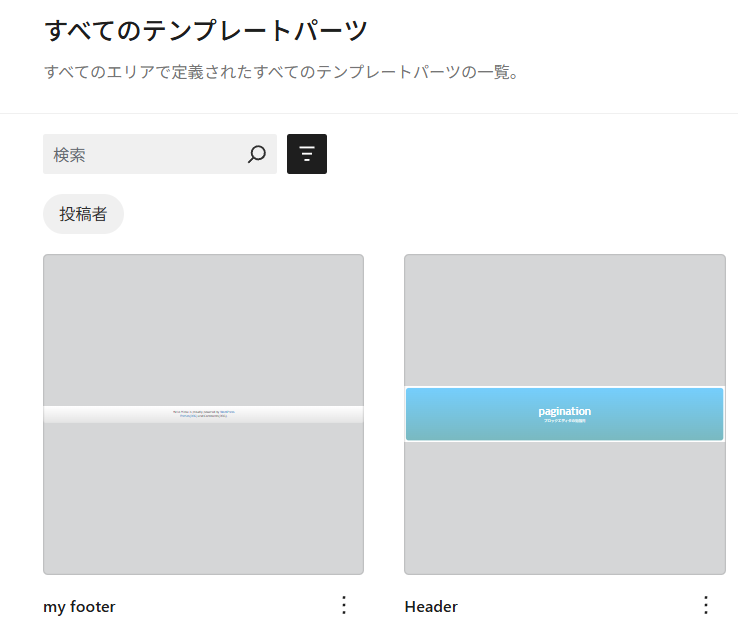Click the すべてのテンプレートパーツ page heading
The width and height of the screenshot is (738, 638).
(206, 30)
